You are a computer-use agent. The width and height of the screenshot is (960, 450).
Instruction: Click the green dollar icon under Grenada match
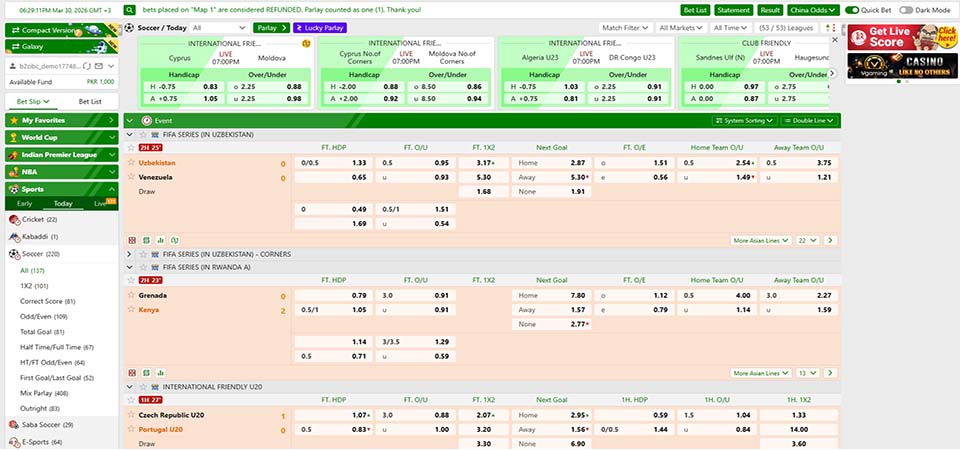coord(146,373)
